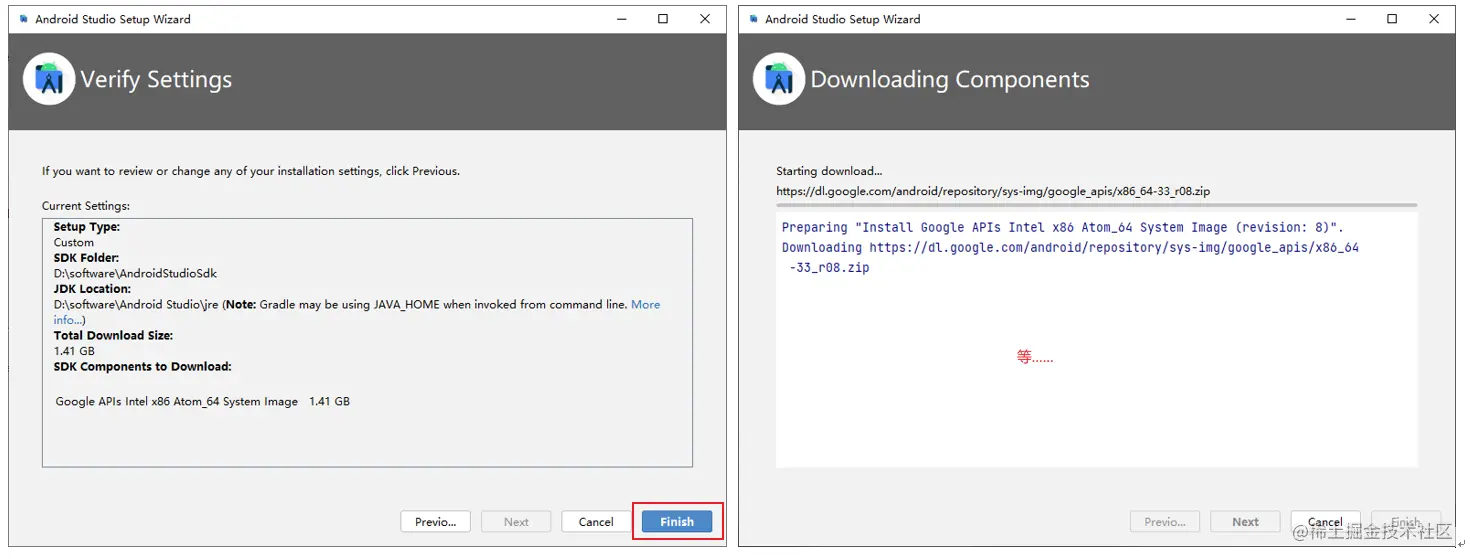Click 'SDK Components to Download:' heading
This screenshot has width=1470, height=559.
(x=142, y=367)
